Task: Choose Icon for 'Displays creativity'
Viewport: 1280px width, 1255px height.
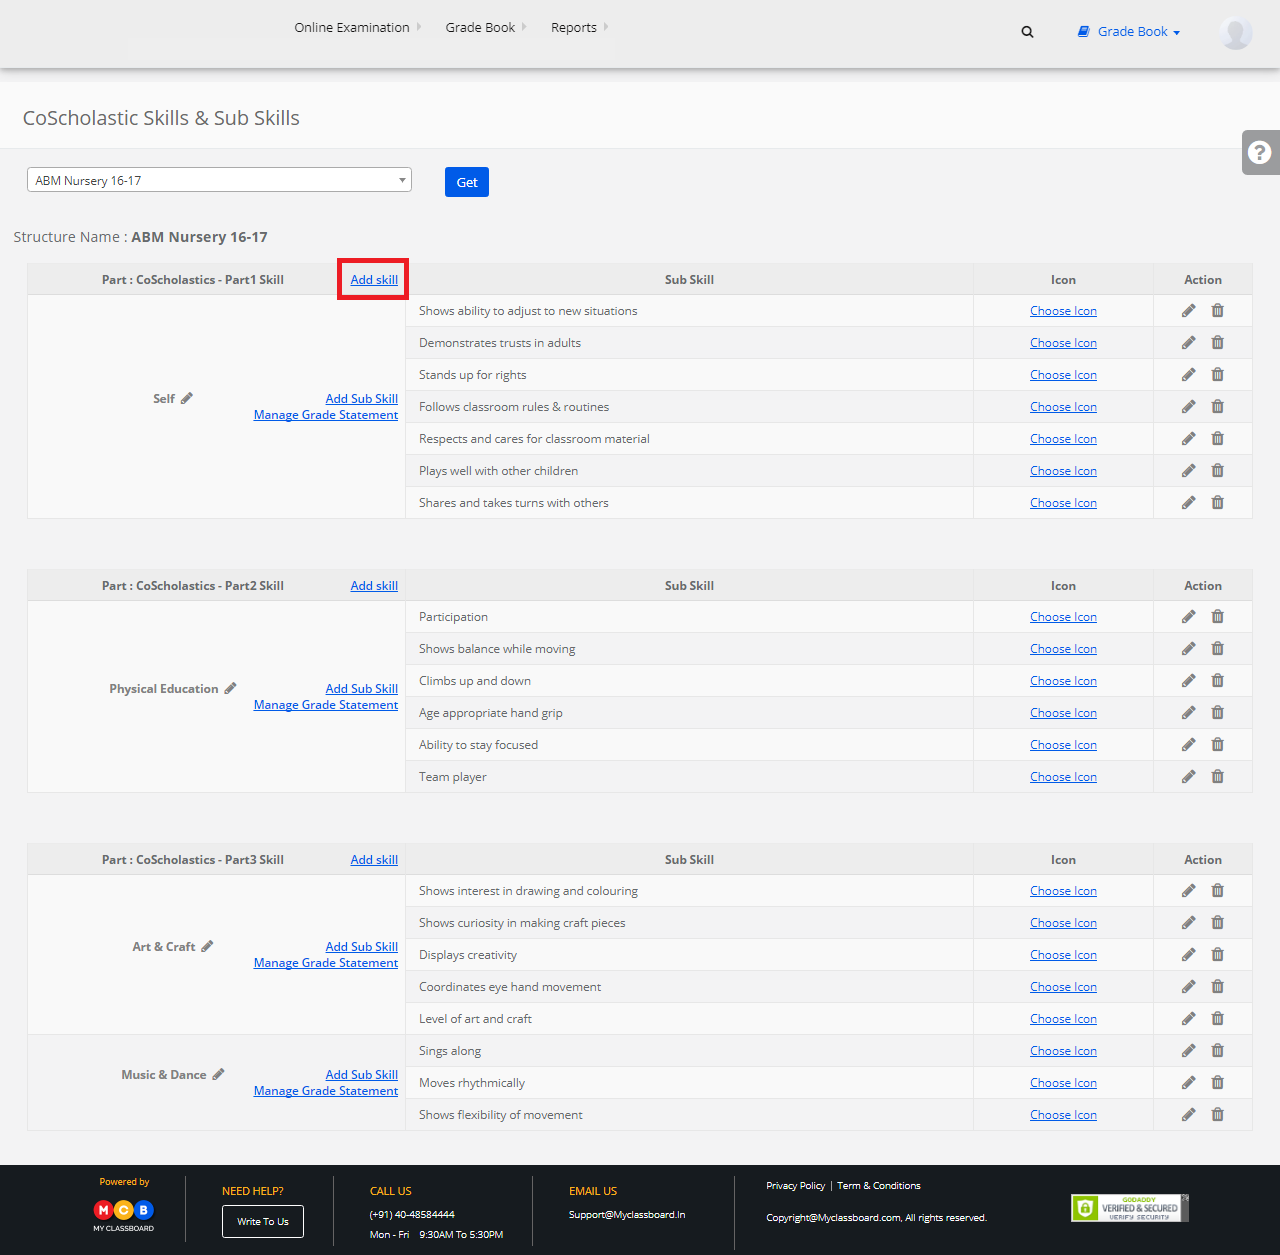Action: (1063, 955)
